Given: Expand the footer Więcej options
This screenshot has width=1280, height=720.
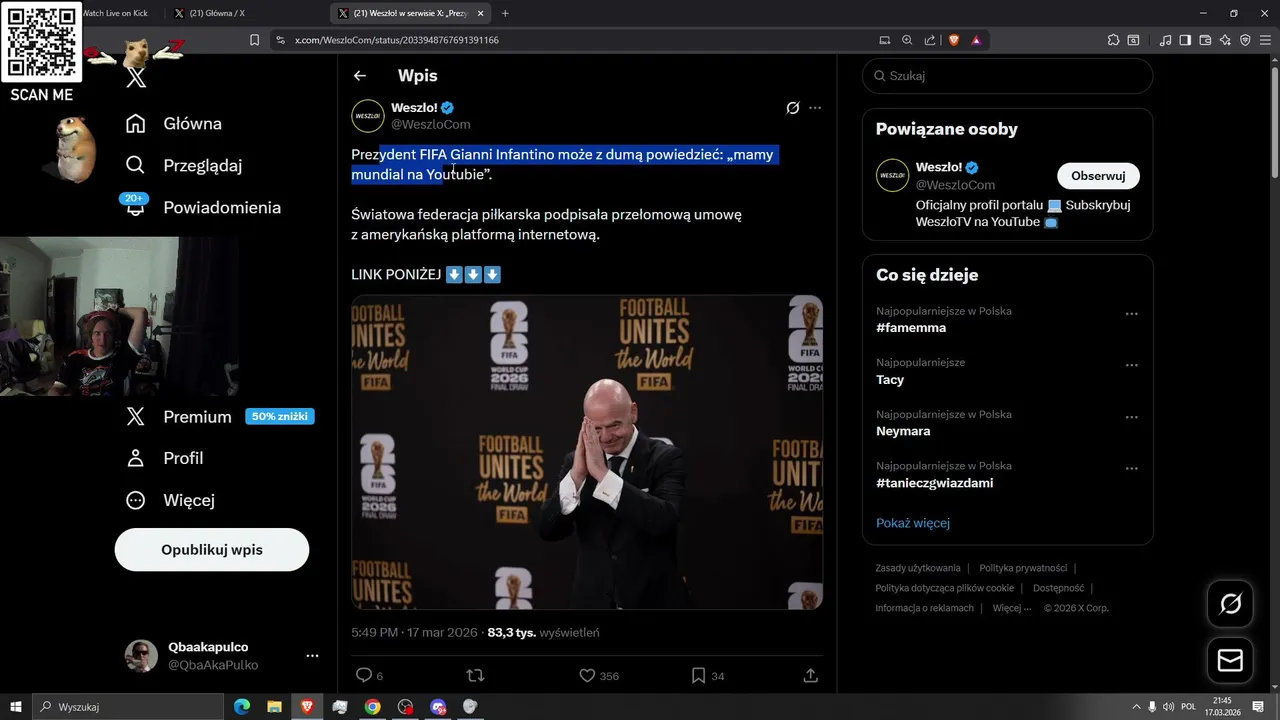Looking at the screenshot, I should pyautogui.click(x=1012, y=608).
